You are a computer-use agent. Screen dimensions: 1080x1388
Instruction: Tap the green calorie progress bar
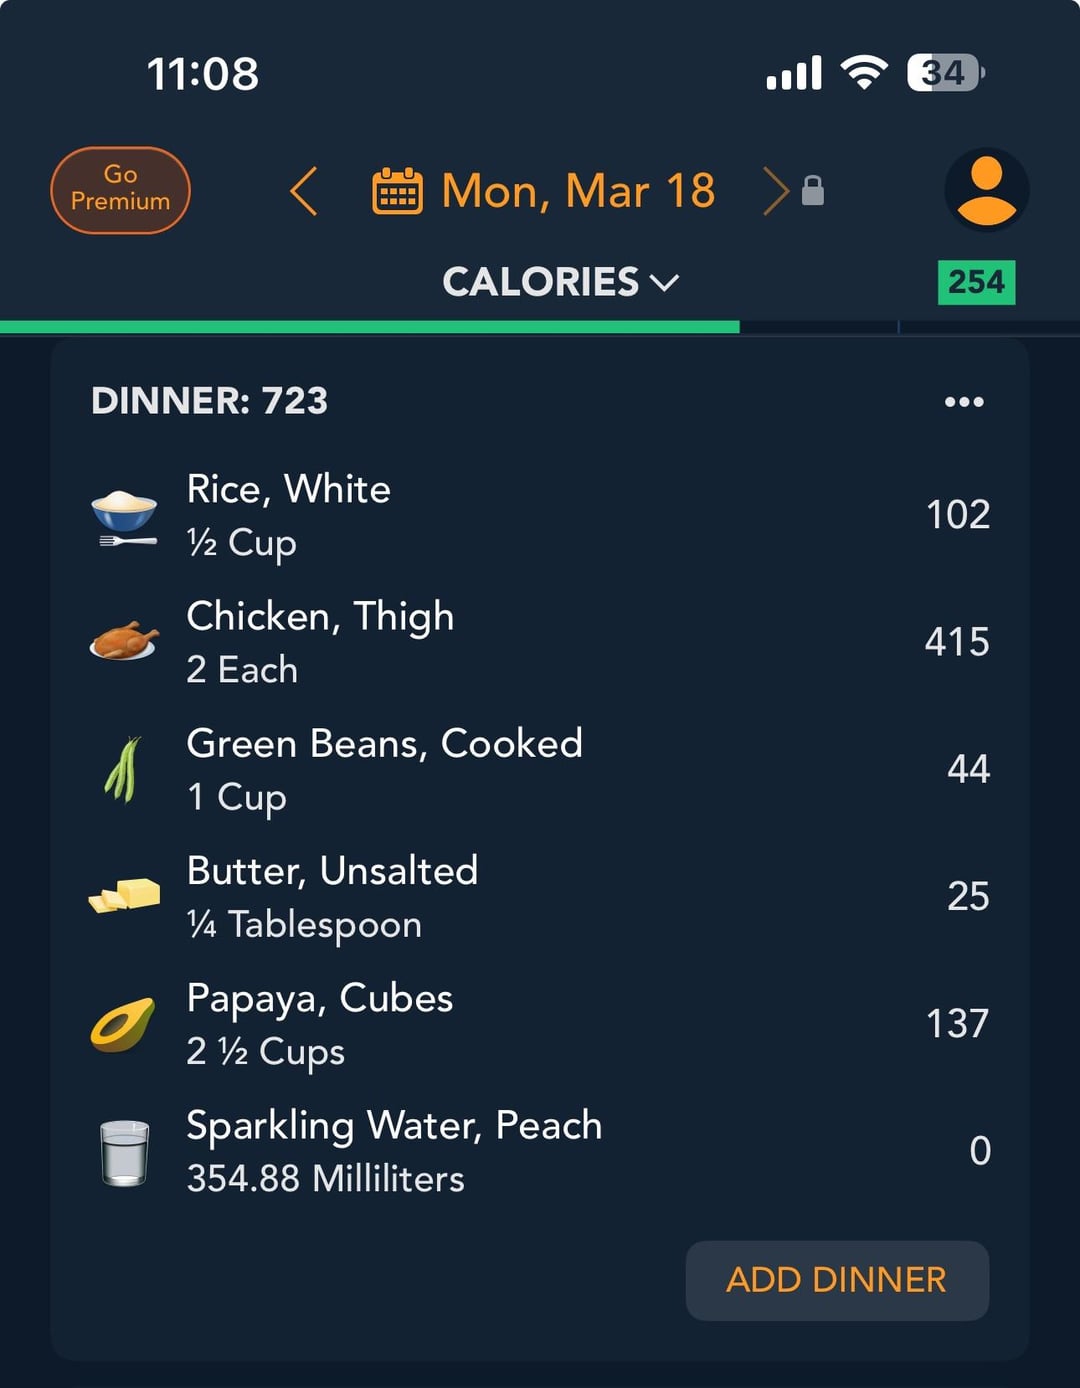pos(370,327)
